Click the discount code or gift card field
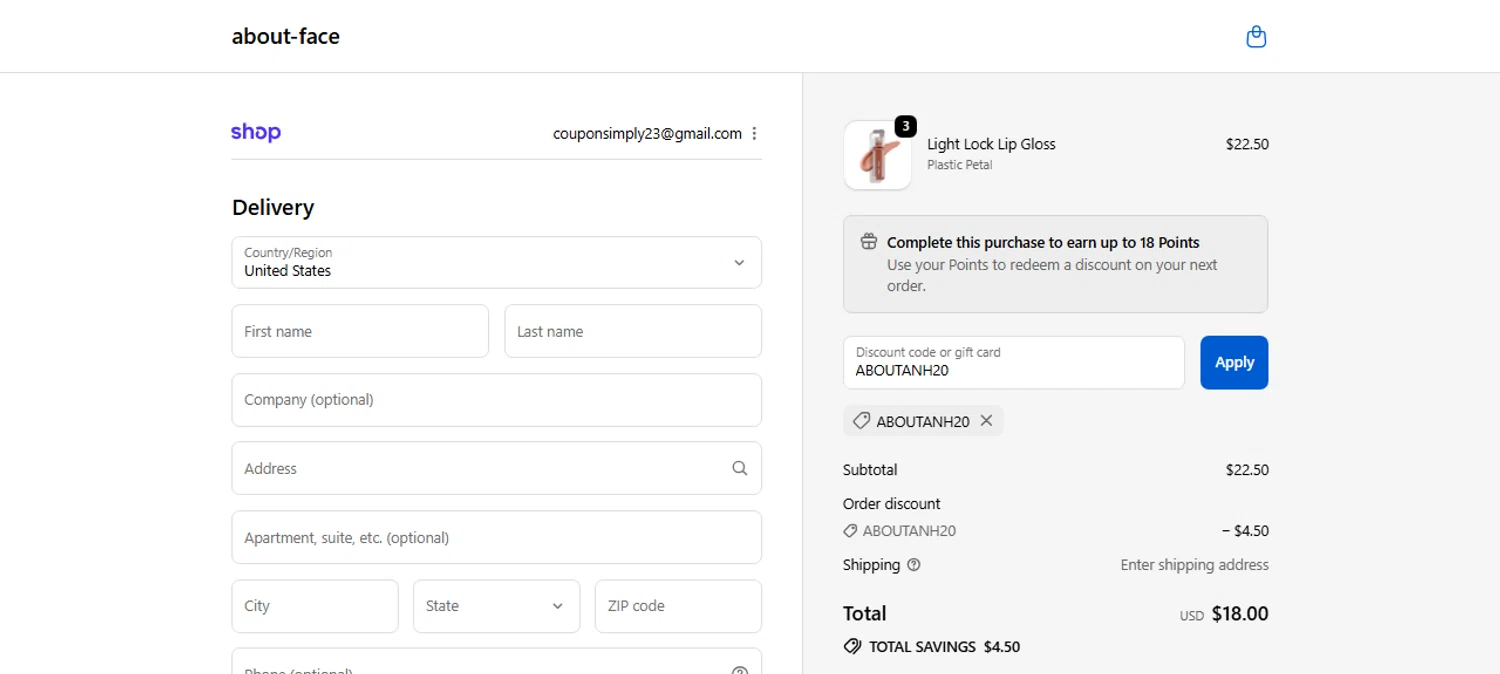Screen dimensions: 1500x674 click(x=1014, y=362)
